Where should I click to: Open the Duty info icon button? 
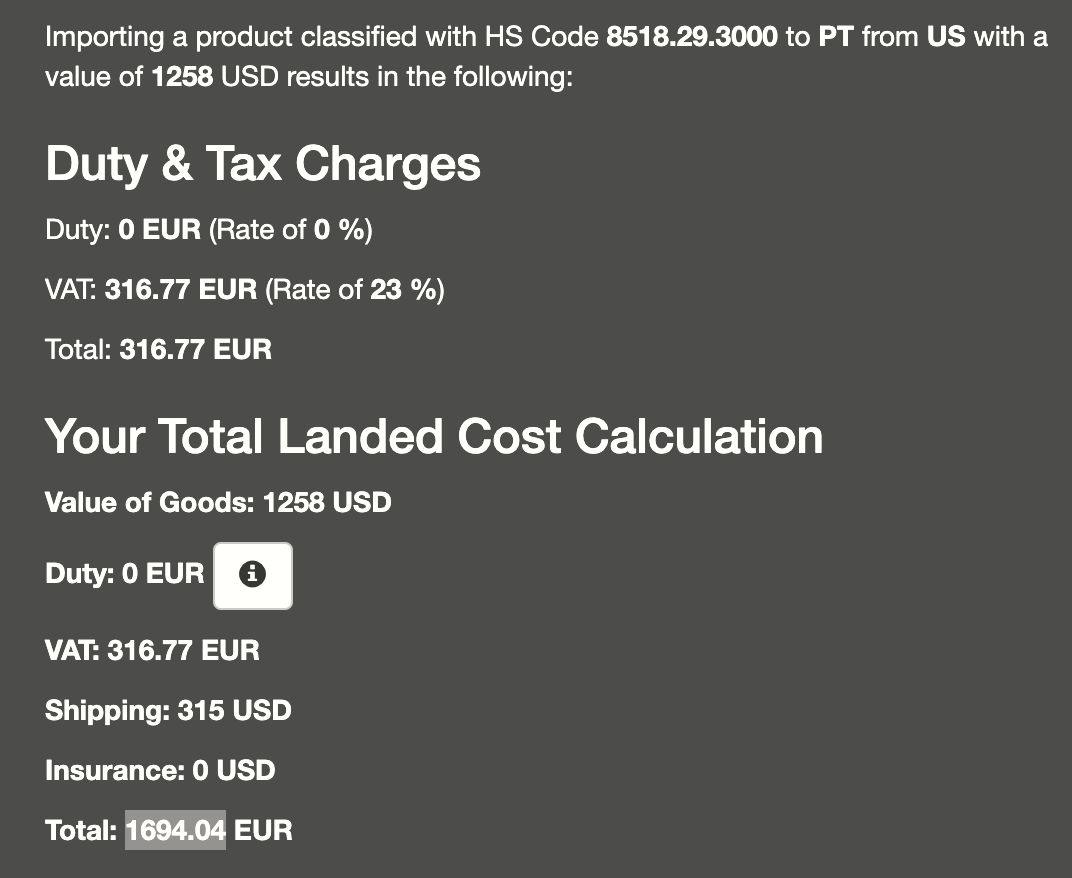coord(253,575)
